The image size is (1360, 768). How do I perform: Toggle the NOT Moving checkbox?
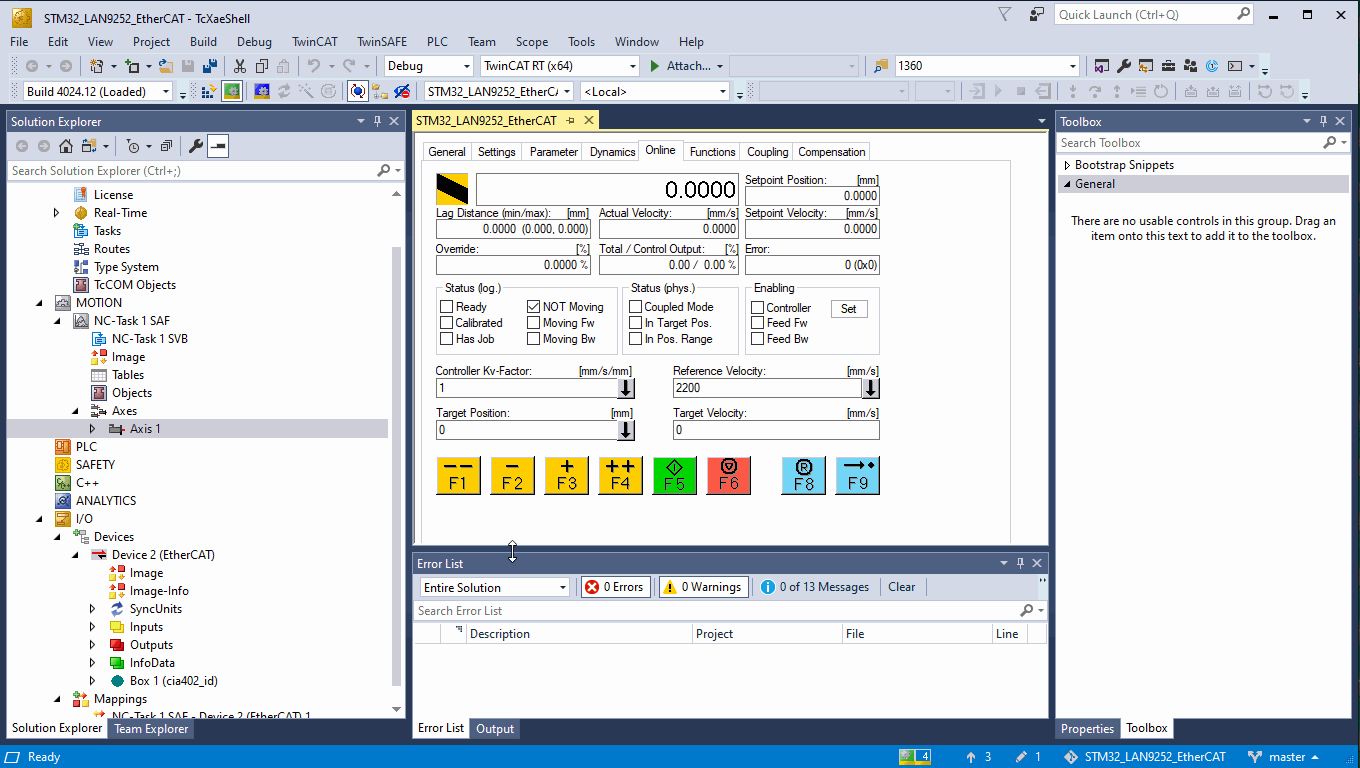tap(533, 307)
